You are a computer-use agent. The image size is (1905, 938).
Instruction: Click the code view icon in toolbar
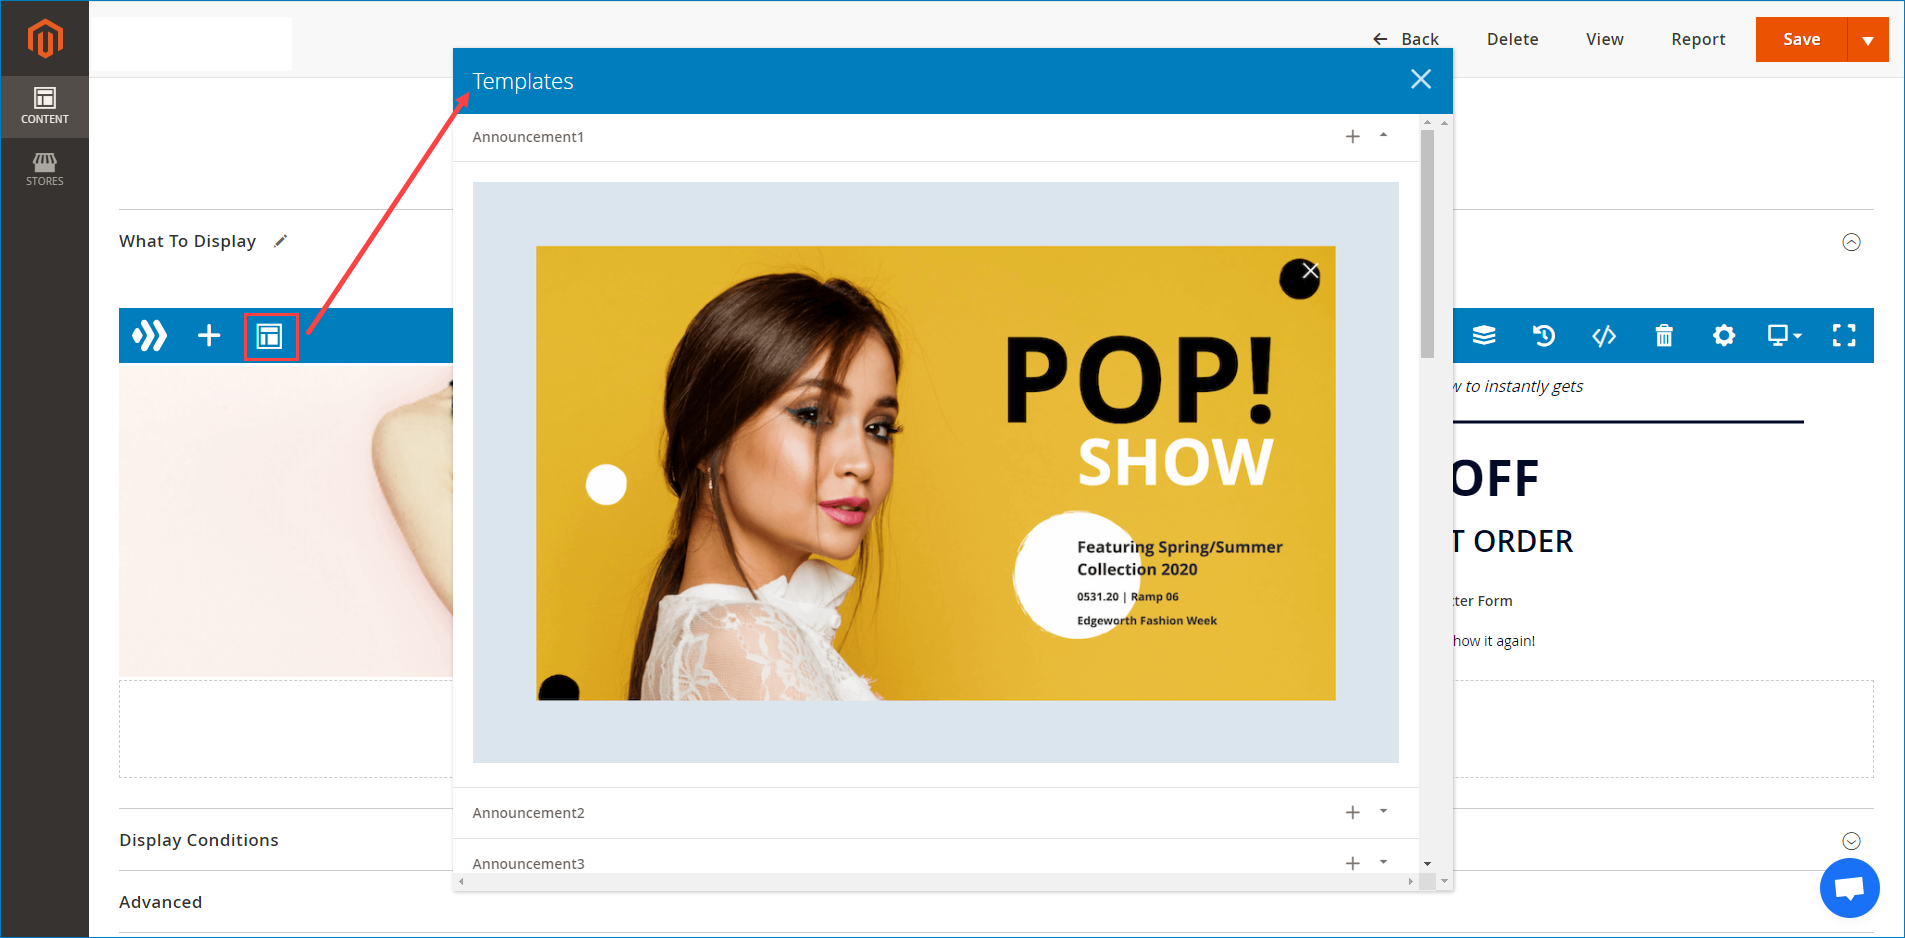pos(1604,335)
